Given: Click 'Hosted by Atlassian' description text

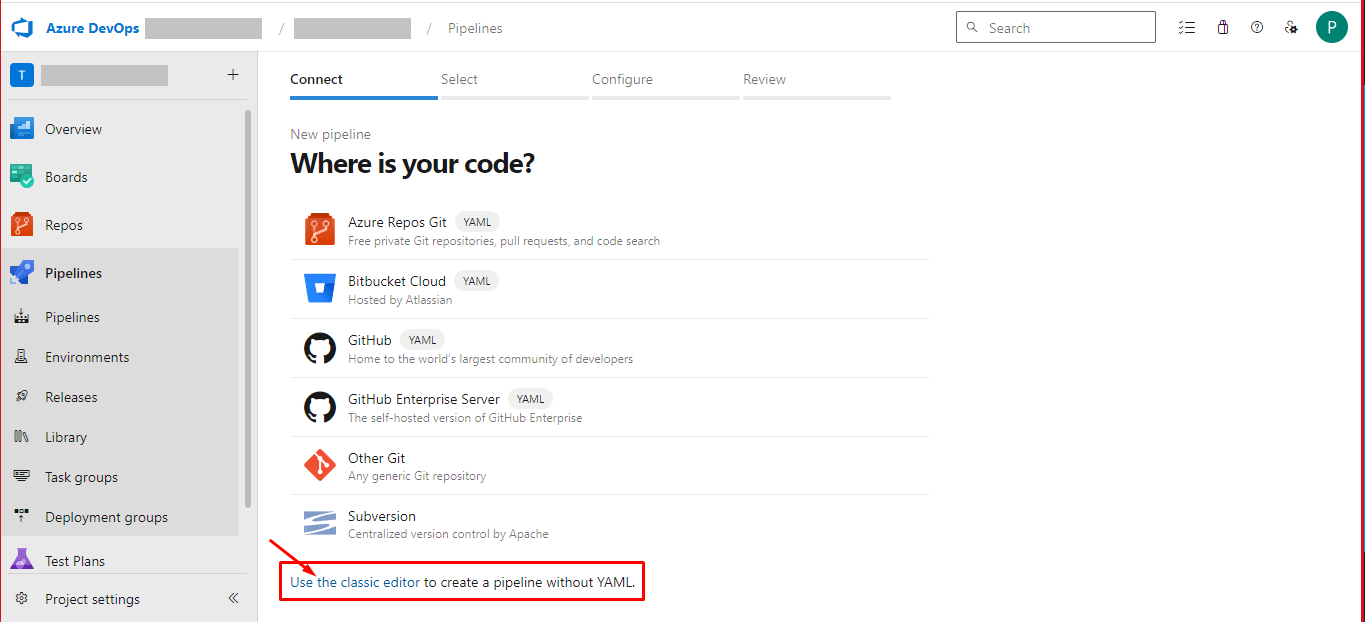Looking at the screenshot, I should click(x=400, y=300).
